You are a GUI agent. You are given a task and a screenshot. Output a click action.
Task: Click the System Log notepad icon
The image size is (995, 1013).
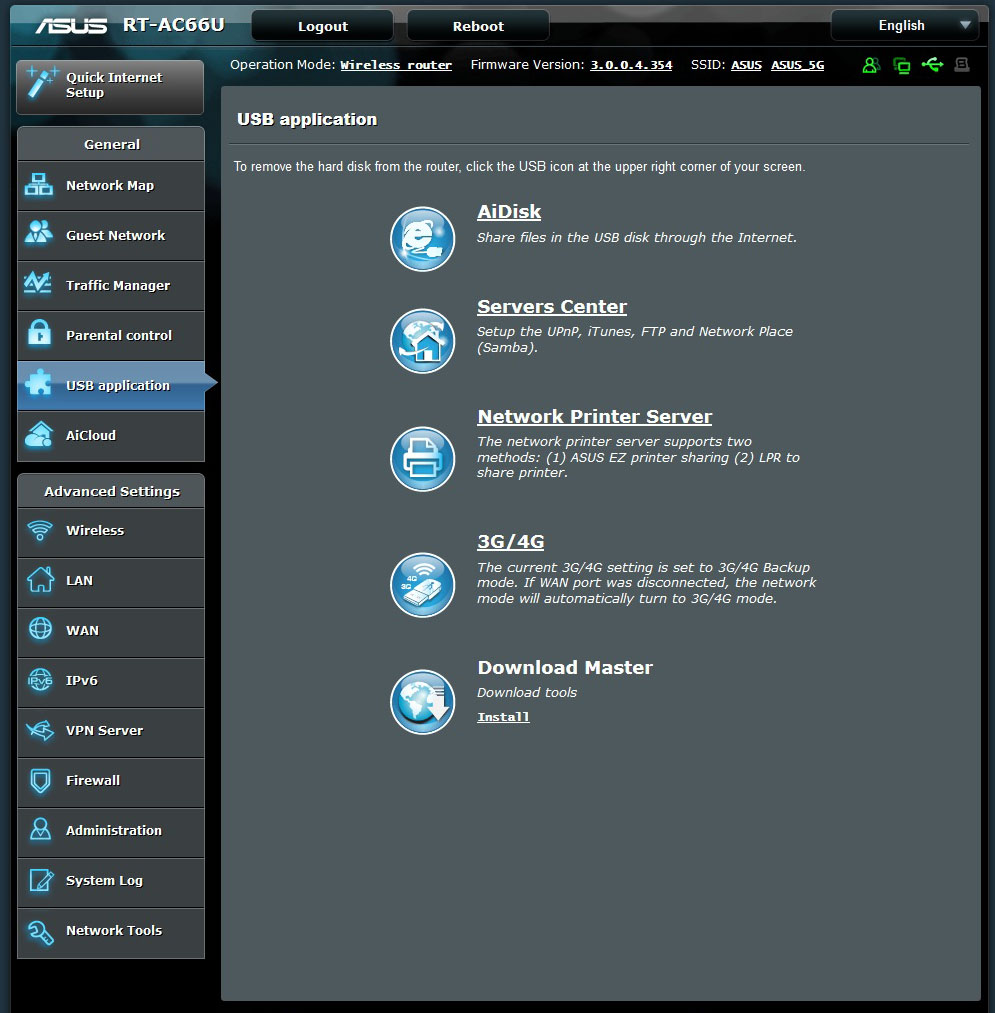[x=41, y=880]
